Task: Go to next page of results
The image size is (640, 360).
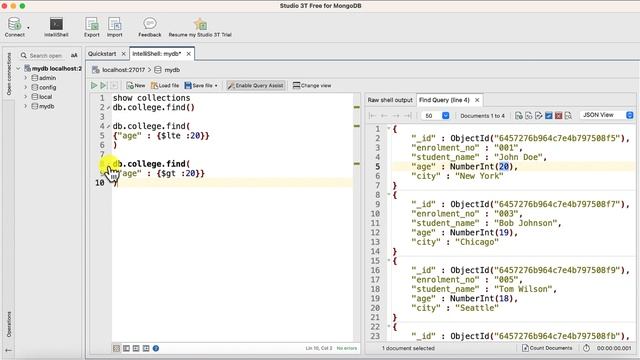Action: [x=396, y=116]
